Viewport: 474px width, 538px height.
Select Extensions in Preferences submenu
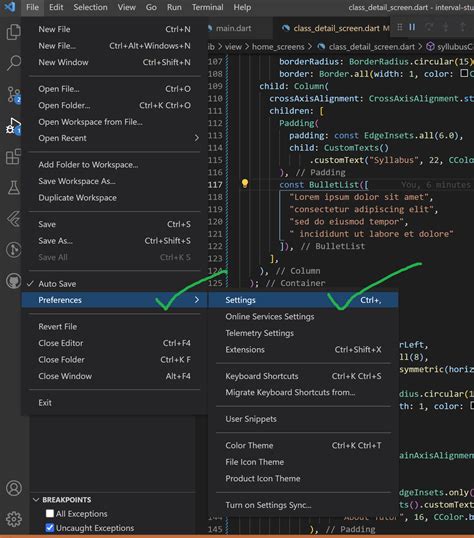coord(303,349)
